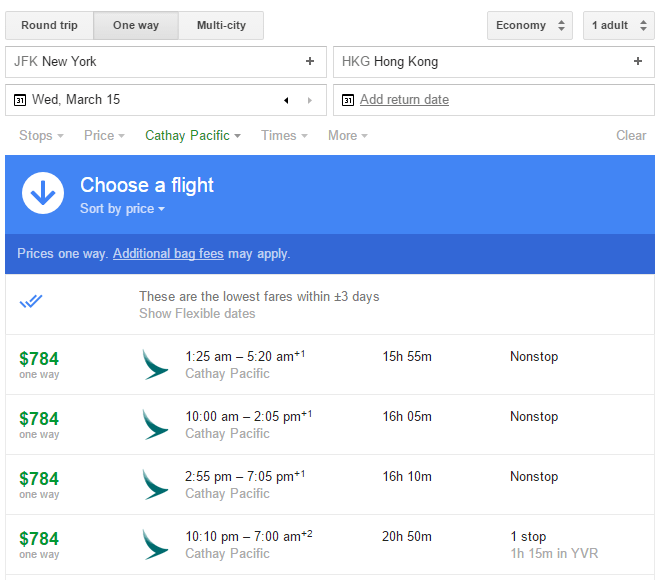Open the Stops filter menu
The height and width of the screenshot is (581, 666).
[x=41, y=135]
